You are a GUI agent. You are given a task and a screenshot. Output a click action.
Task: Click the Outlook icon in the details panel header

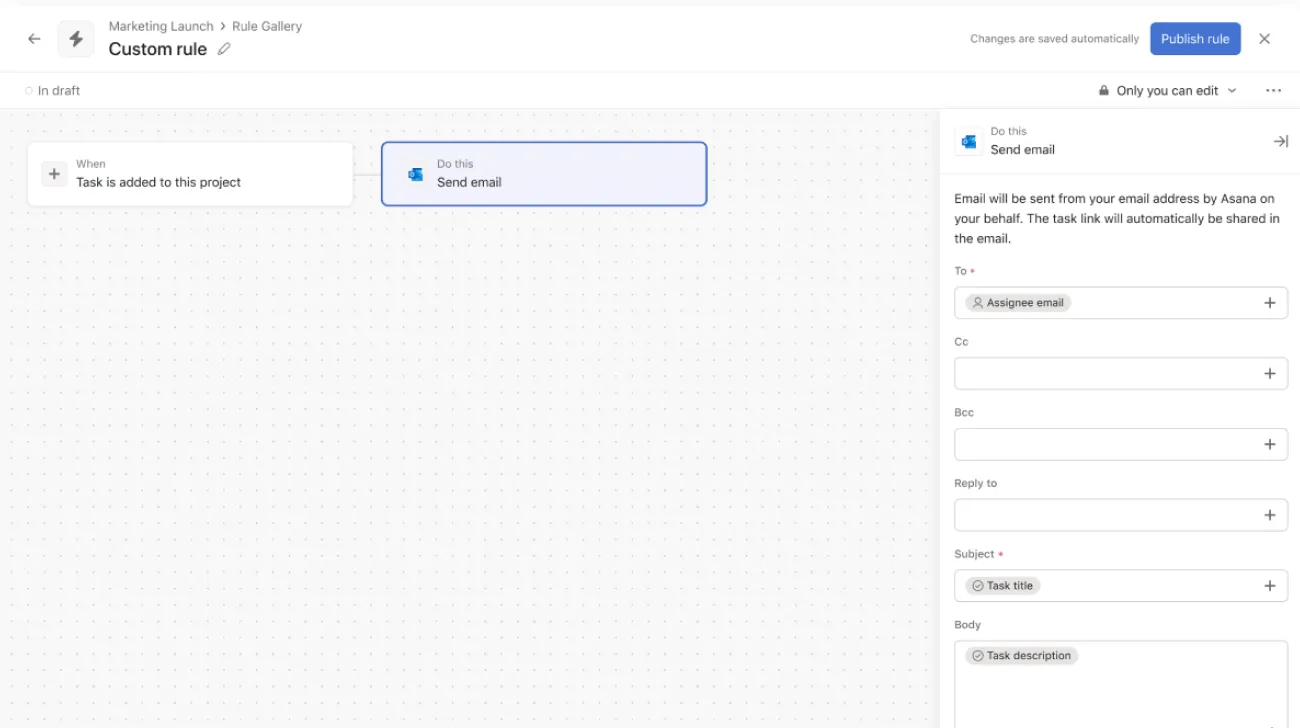click(968, 141)
